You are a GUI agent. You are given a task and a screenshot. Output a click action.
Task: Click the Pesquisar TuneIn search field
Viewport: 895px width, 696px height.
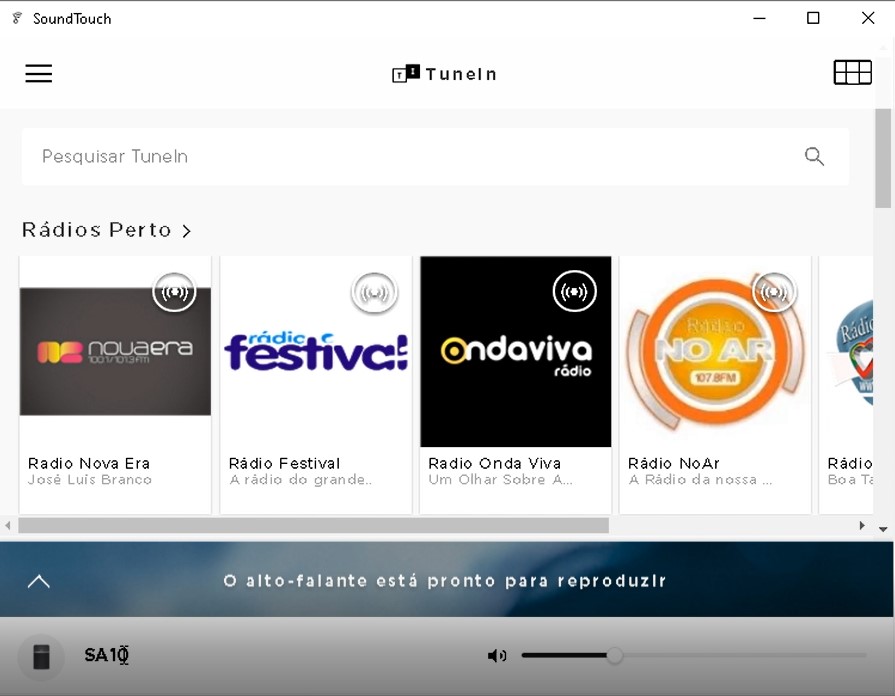[400, 156]
